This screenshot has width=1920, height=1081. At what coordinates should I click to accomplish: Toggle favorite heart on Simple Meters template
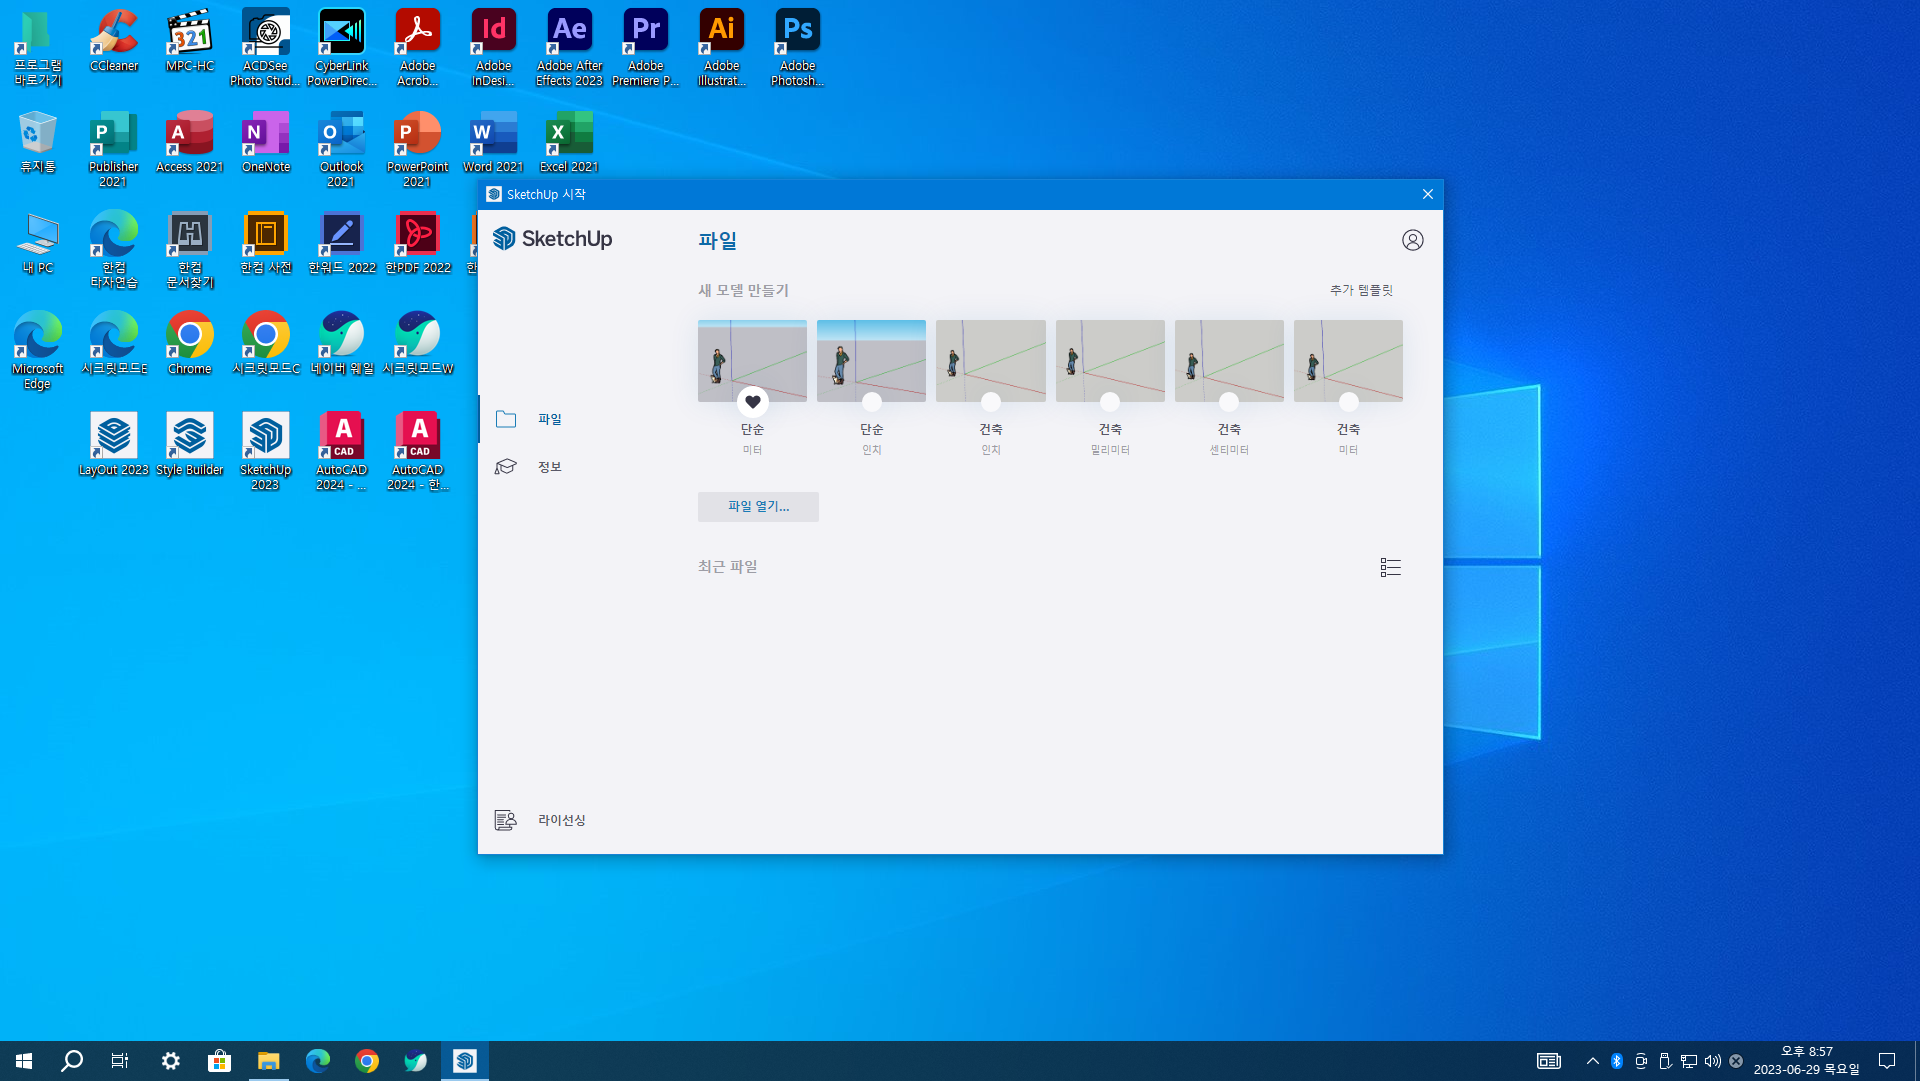(x=752, y=402)
